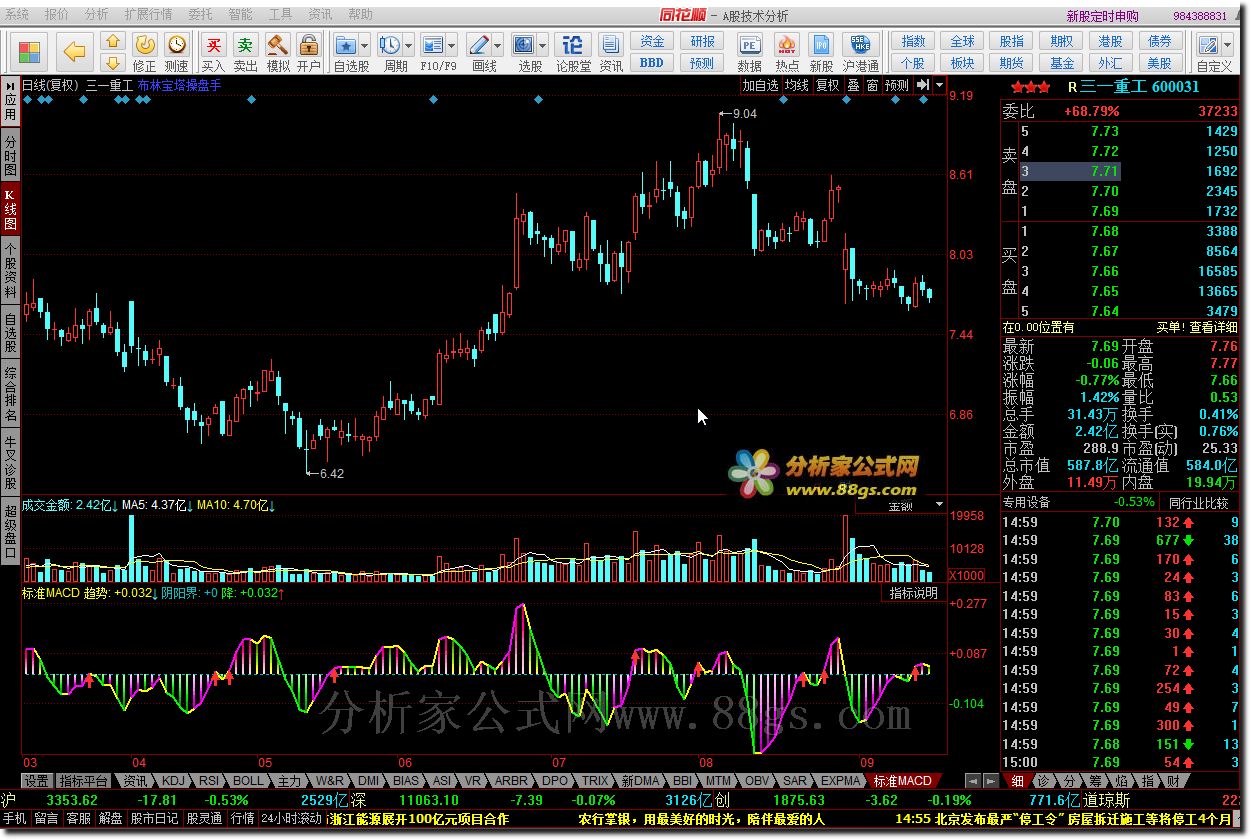The width and height of the screenshot is (1252, 840).
Task: Click the down arrow page icon in toolbar
Action: coord(113,62)
